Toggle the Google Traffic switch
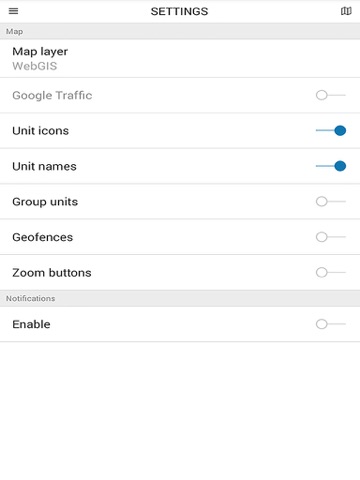Screen dimensions: 360x480 (x=331, y=95)
